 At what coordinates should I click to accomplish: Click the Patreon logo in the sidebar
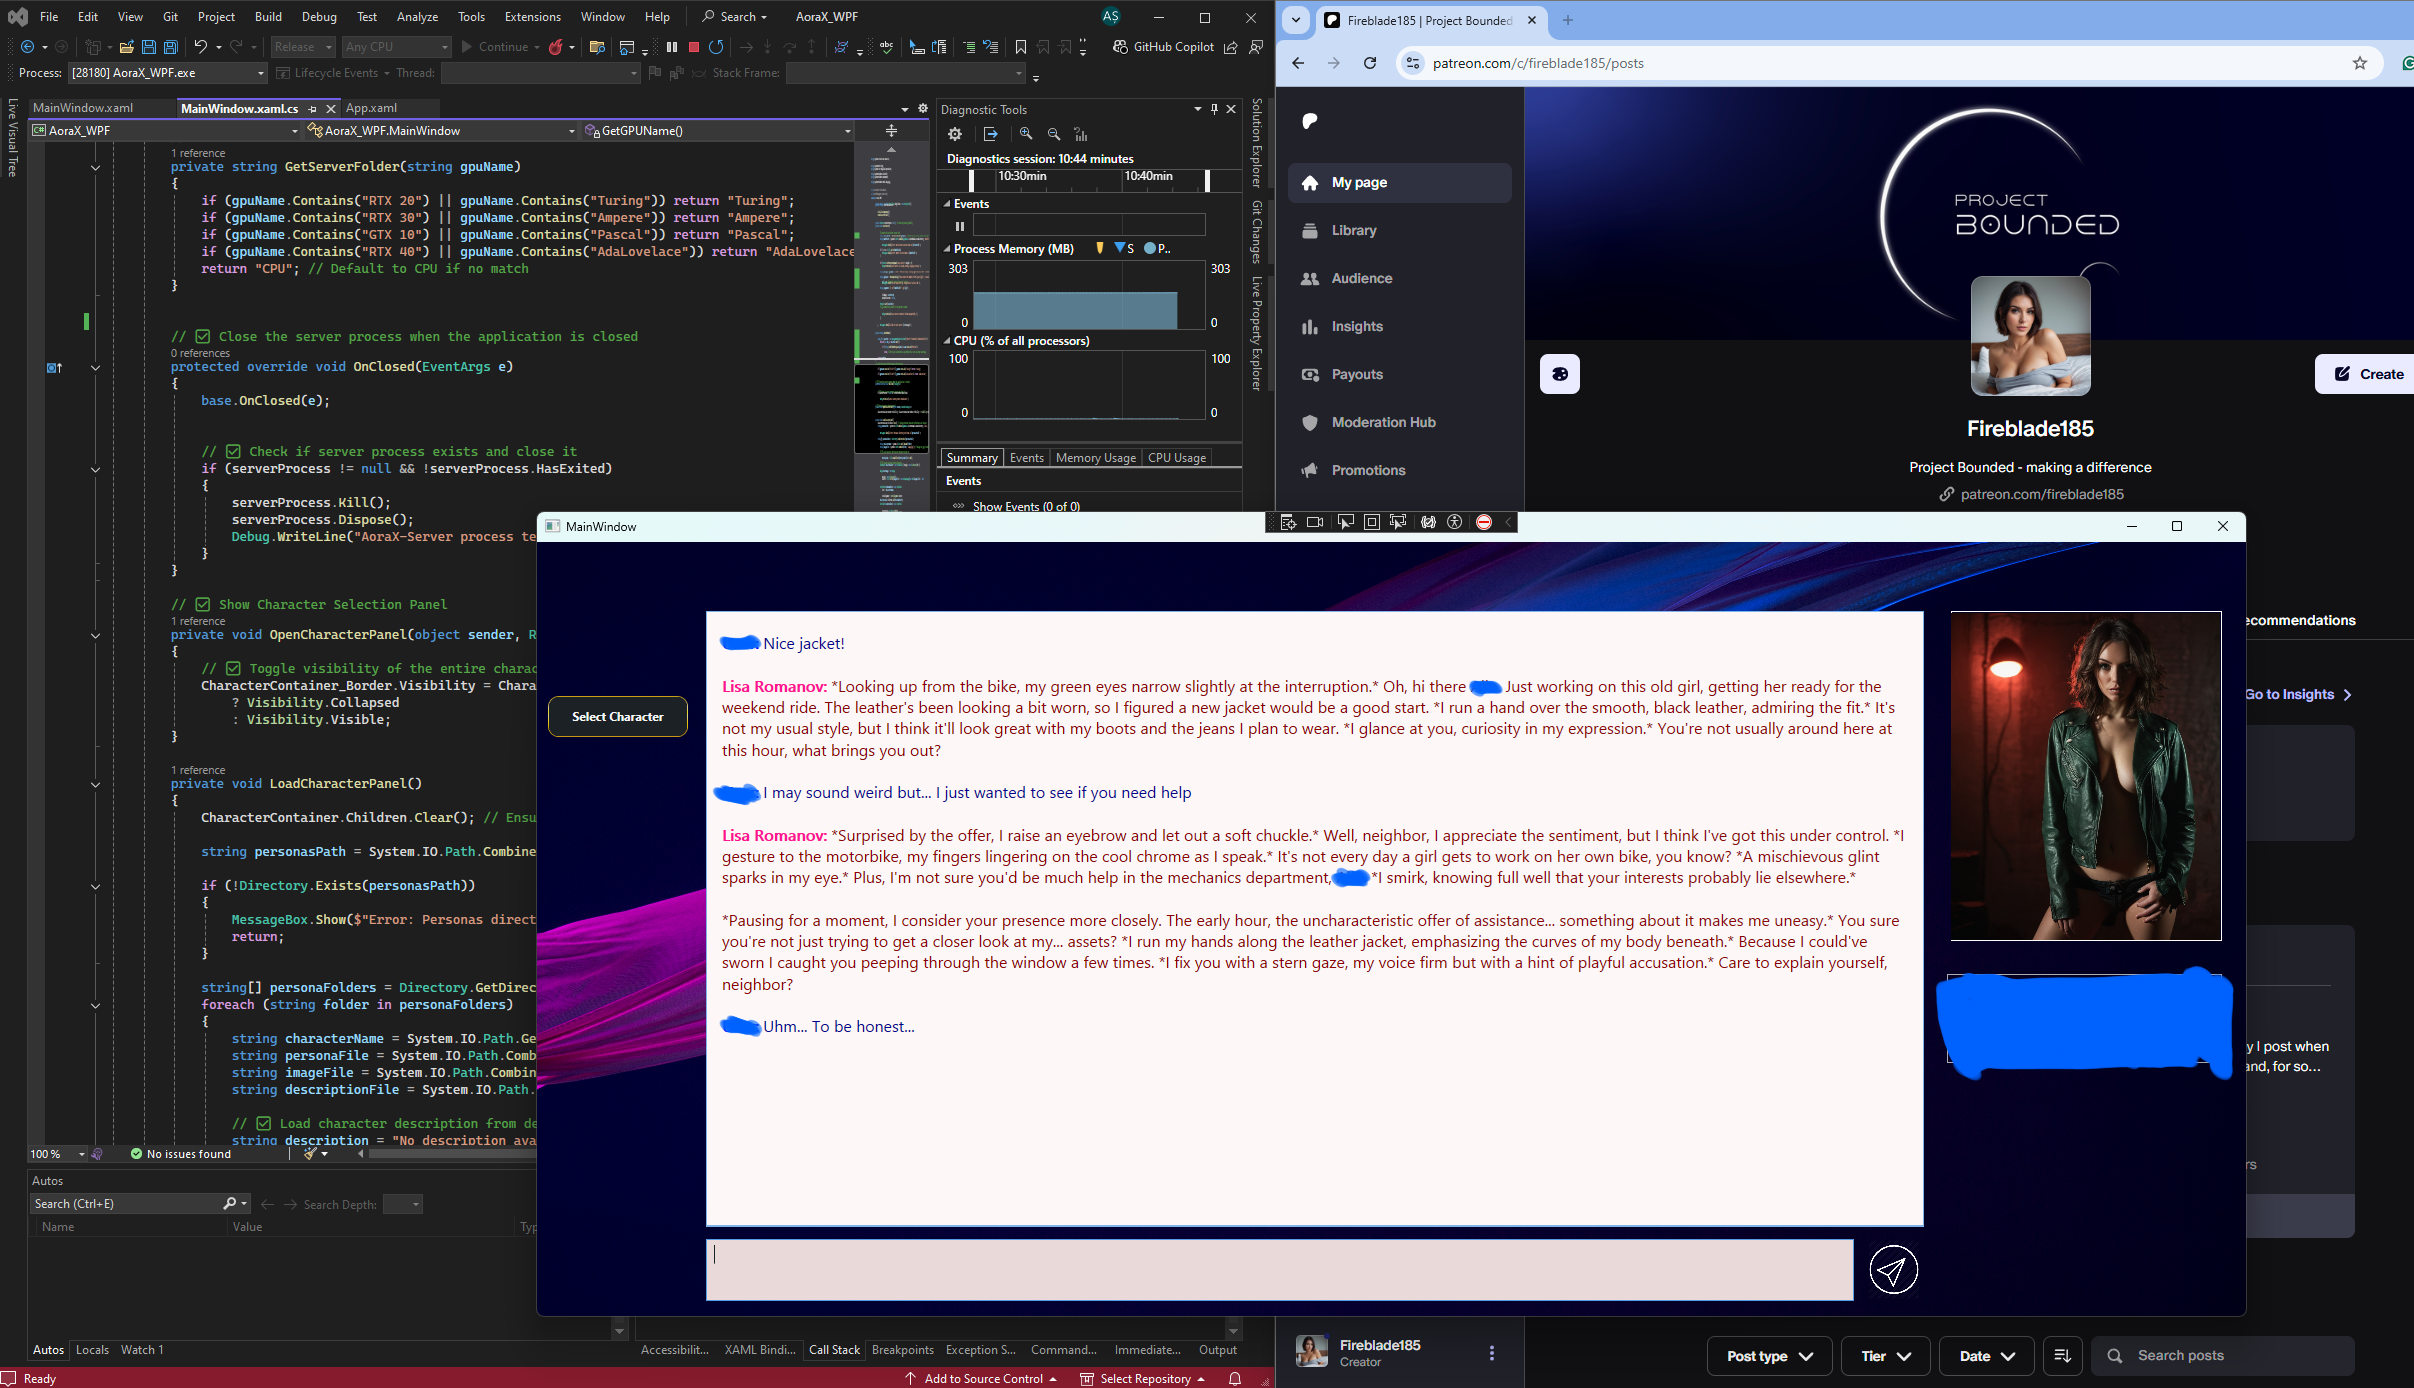tap(1310, 121)
